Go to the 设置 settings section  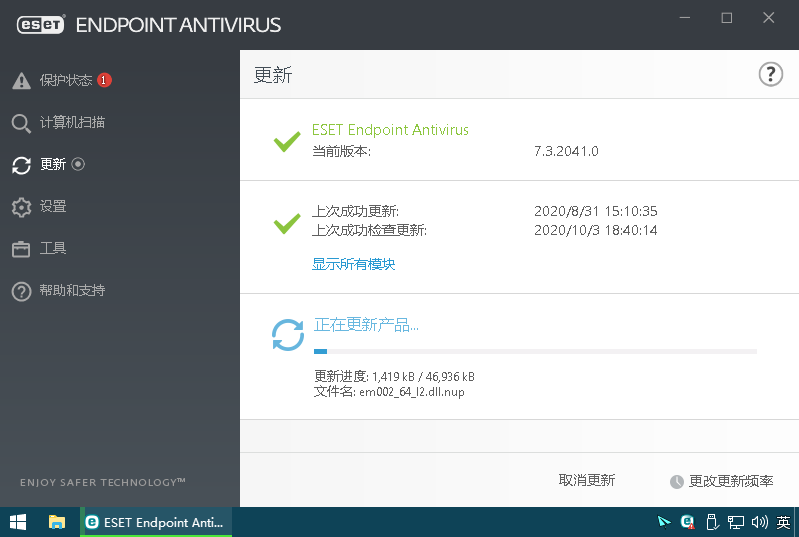pos(53,206)
